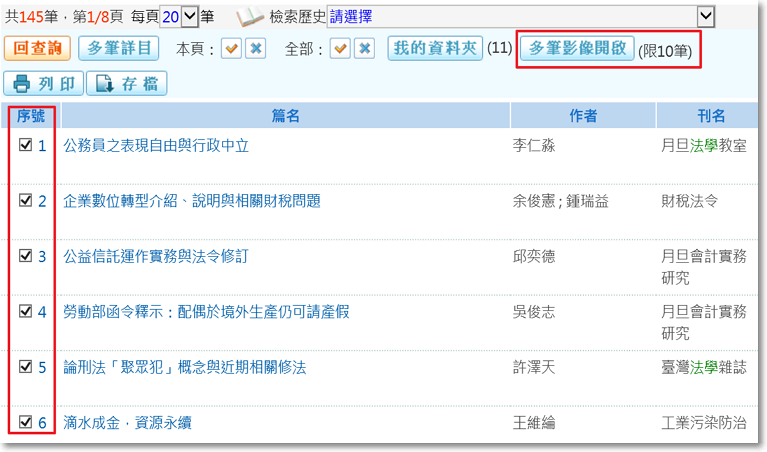Click the 本頁 deselect-all X icon

tap(256, 49)
